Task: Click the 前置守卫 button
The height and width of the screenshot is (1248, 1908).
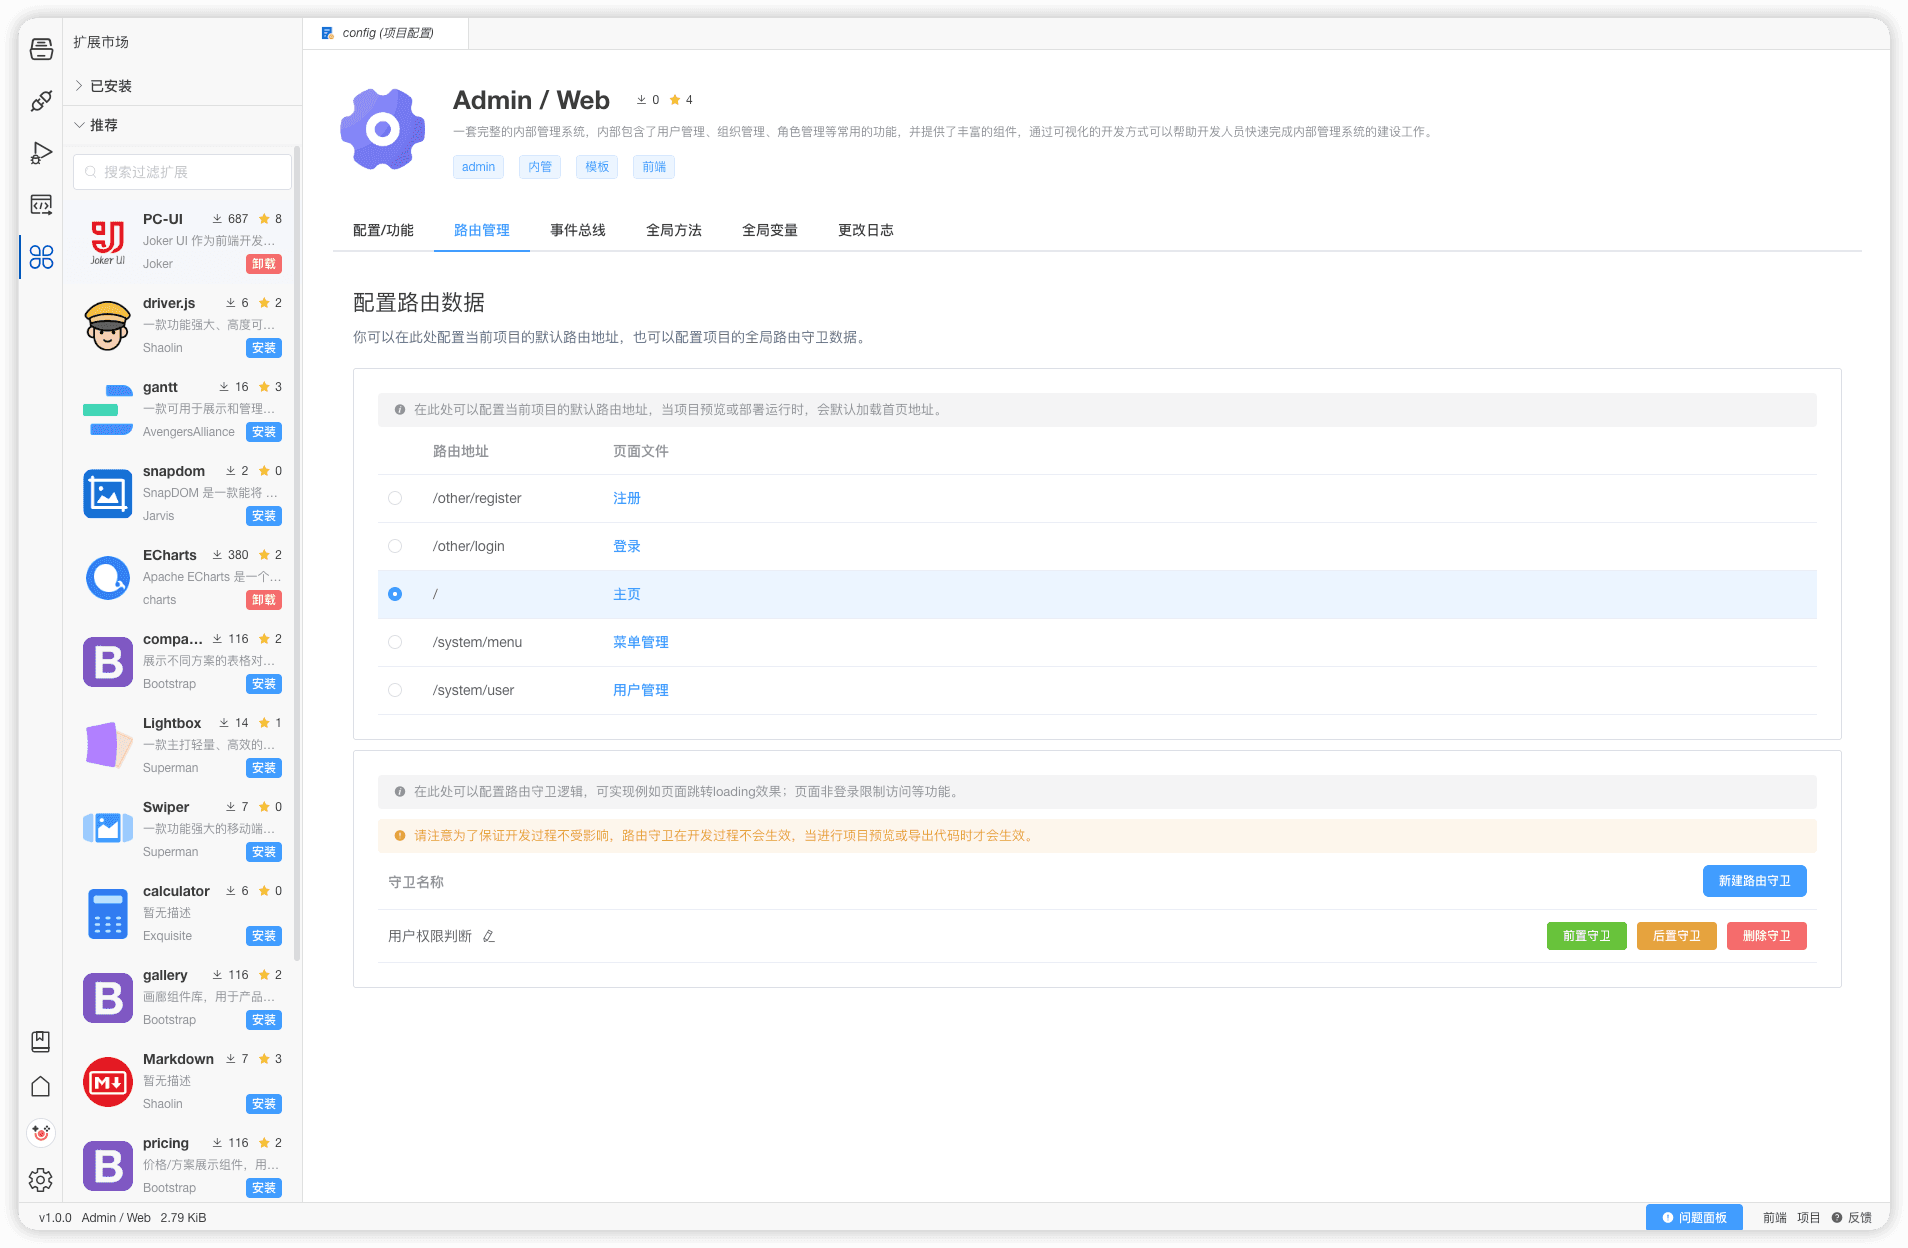Action: (1586, 936)
